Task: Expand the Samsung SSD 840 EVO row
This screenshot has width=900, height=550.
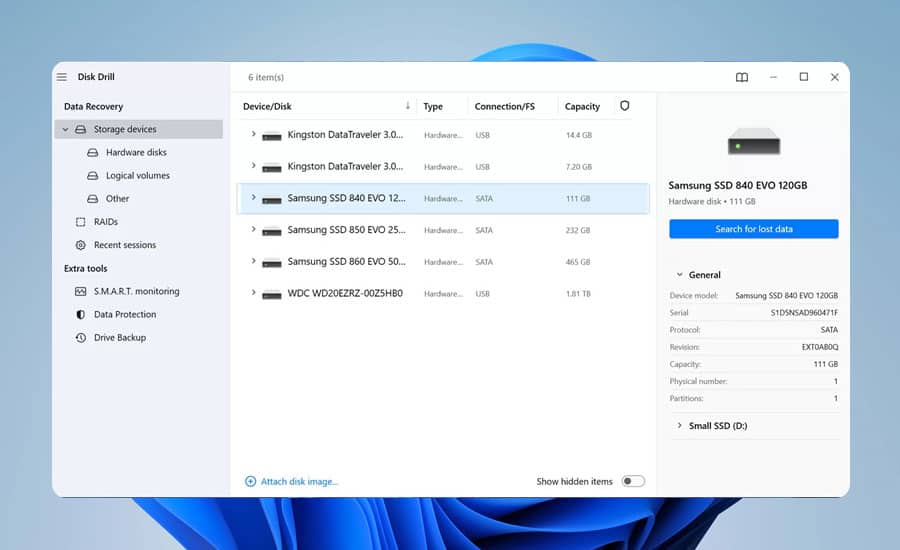Action: (x=253, y=197)
